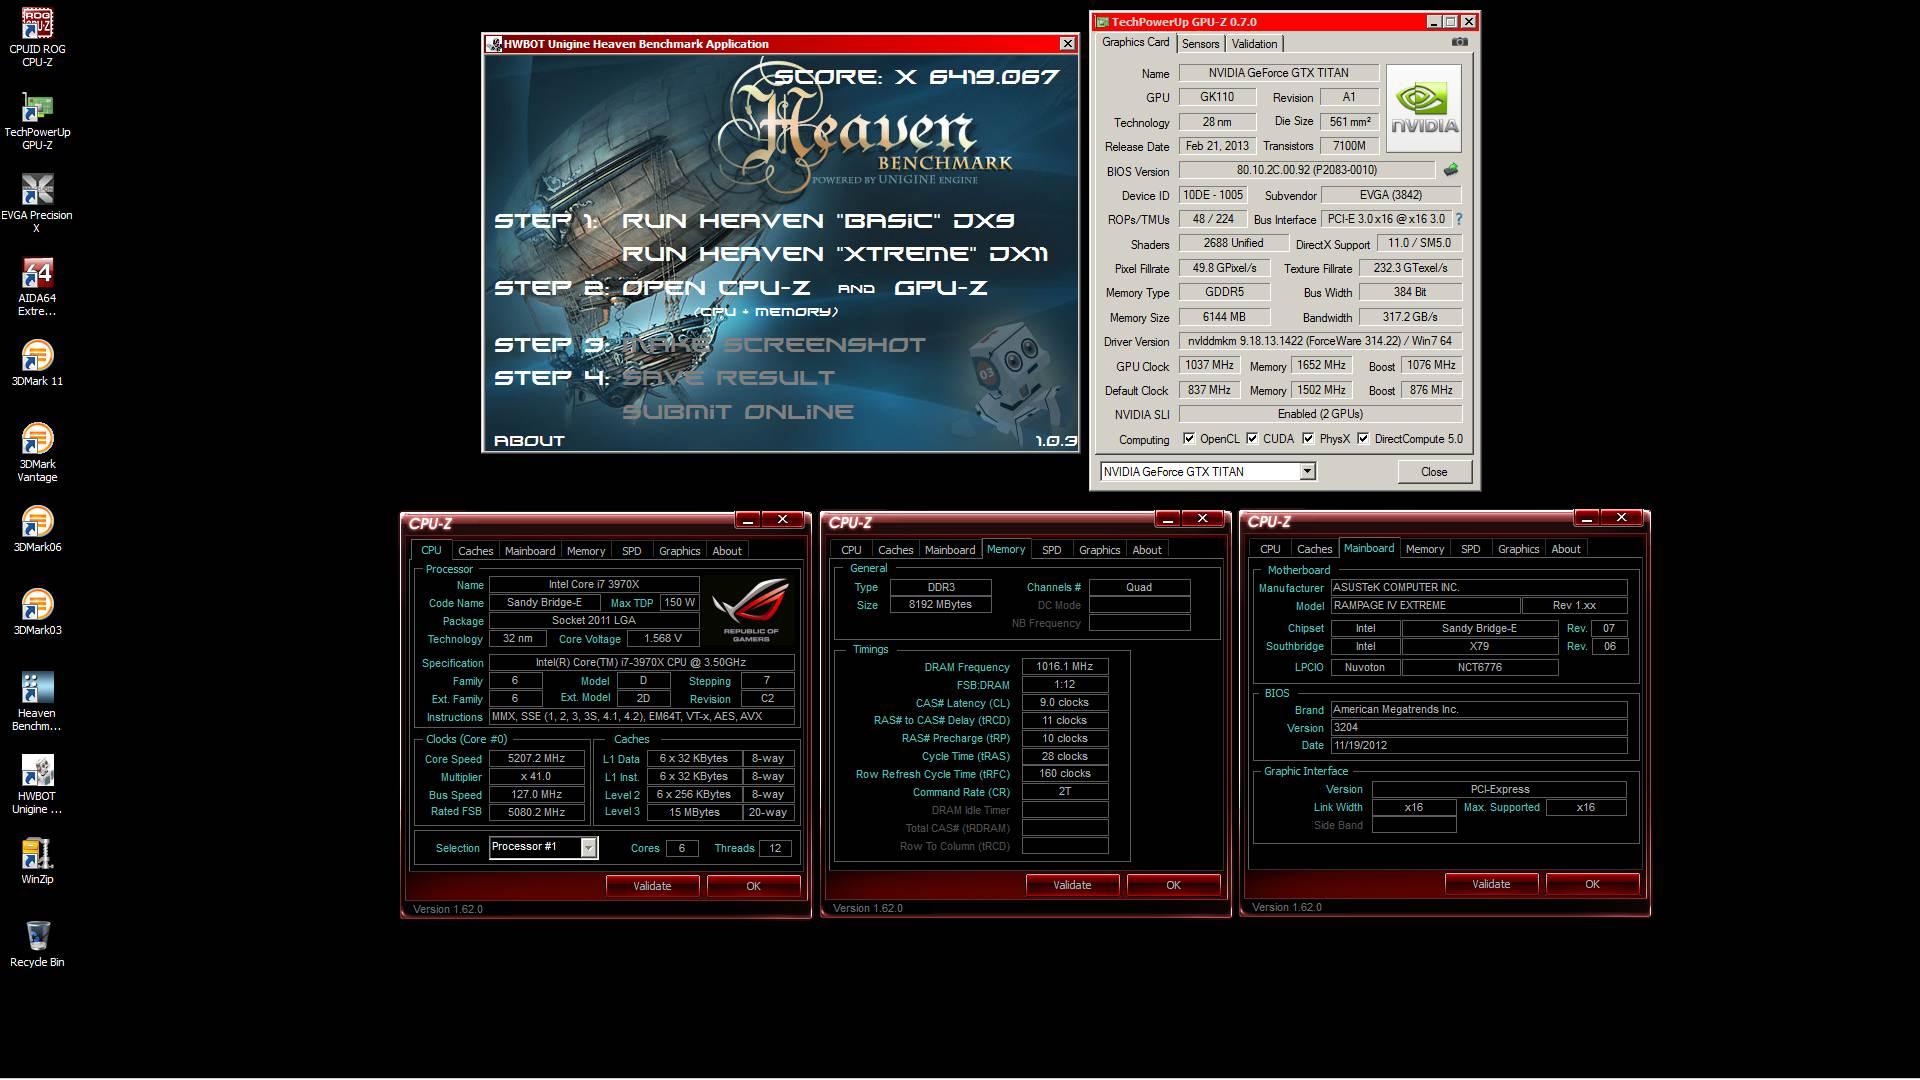Run Heaven "Basic" DX9 benchmark
Viewport: 1920px width, 1080px height.
click(x=818, y=221)
